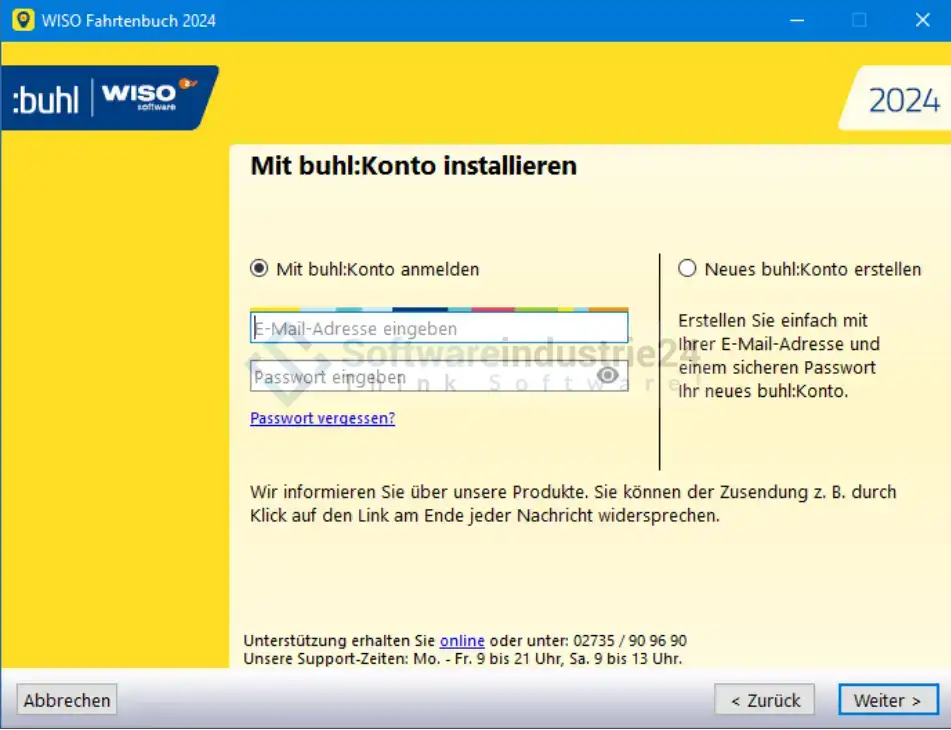951x730 pixels.
Task: Choose "Neues buhl:Konto erstellen" option
Action: pos(687,269)
